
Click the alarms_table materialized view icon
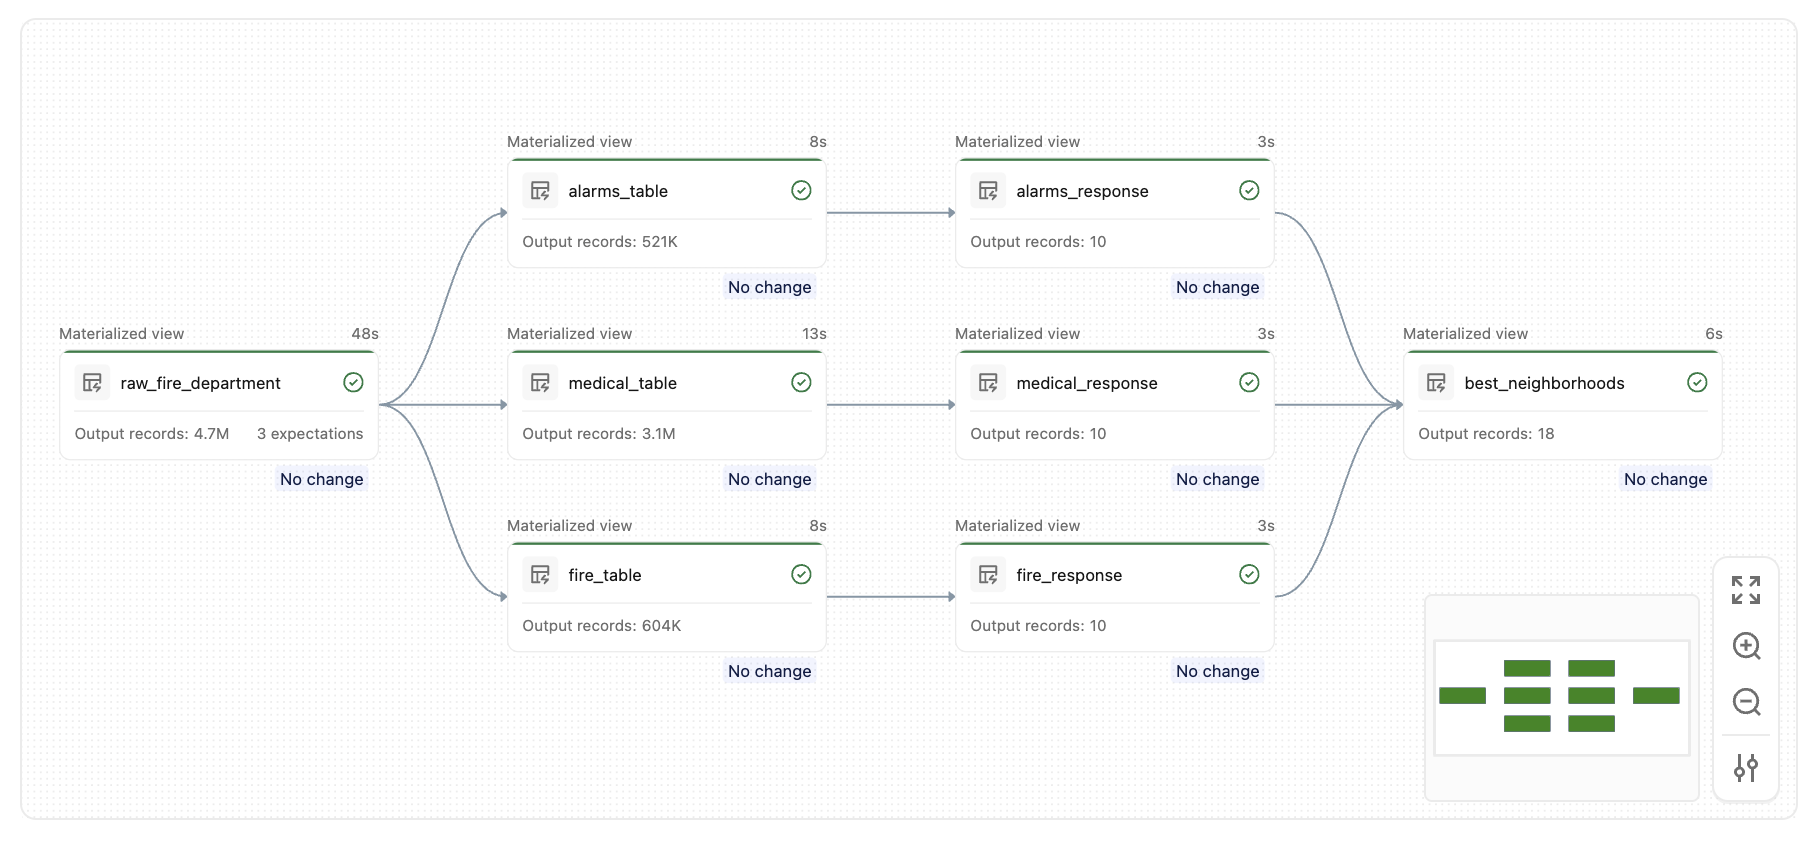point(540,191)
